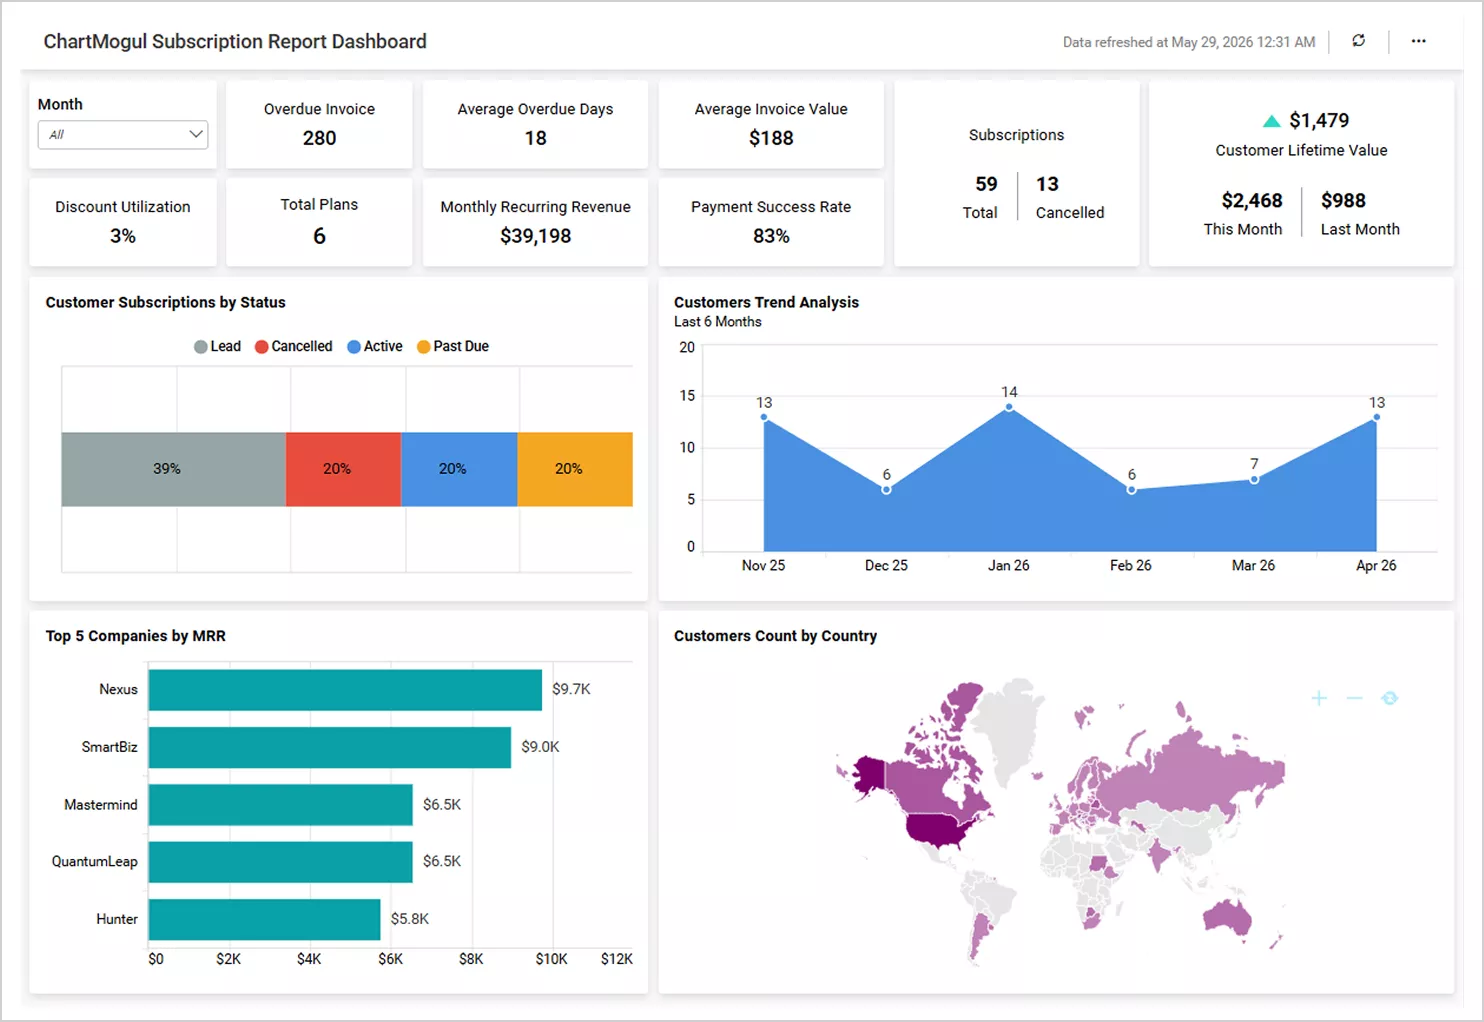Select the grey Lead 39% bar segment
This screenshot has height=1022, width=1484.
click(173, 469)
